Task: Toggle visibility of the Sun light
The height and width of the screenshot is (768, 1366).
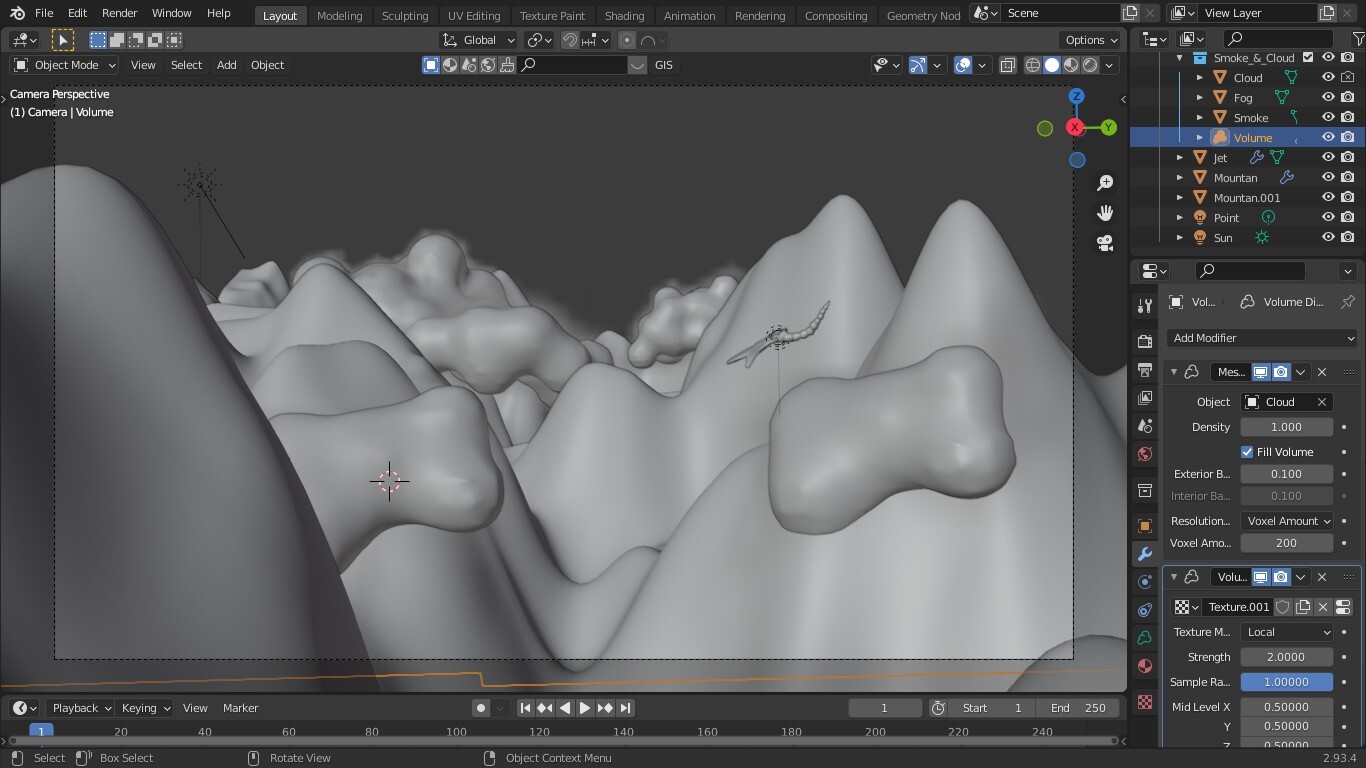Action: click(1328, 238)
